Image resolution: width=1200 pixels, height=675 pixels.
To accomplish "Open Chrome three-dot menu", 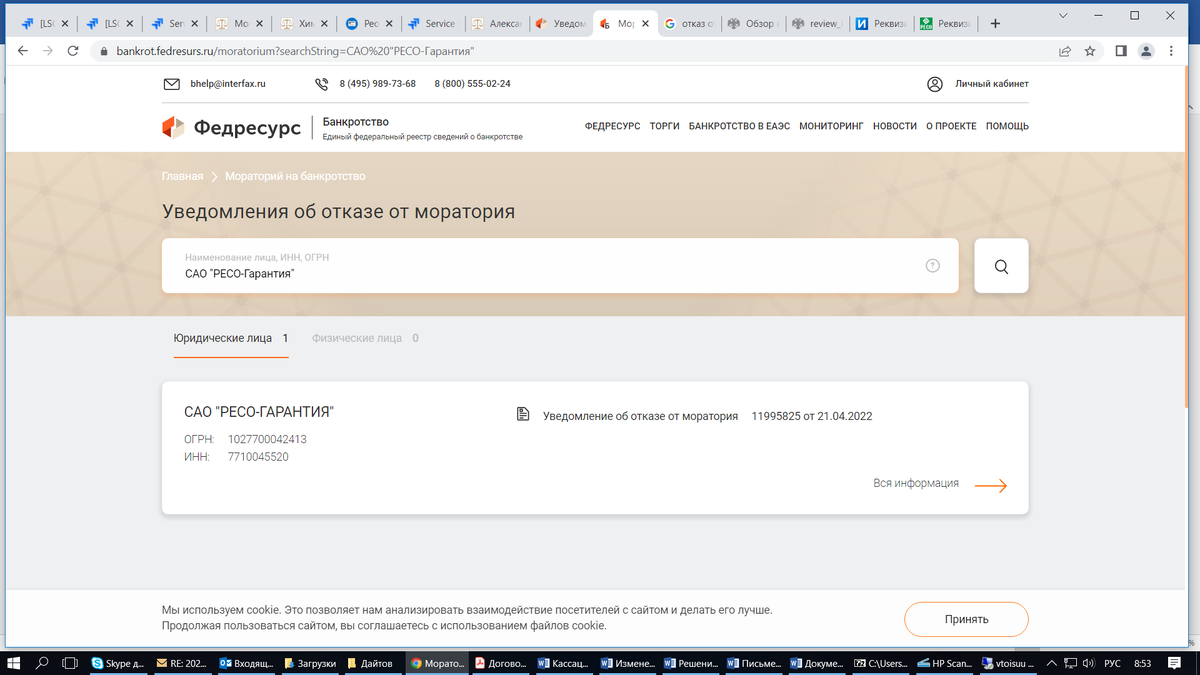I will 1173,51.
